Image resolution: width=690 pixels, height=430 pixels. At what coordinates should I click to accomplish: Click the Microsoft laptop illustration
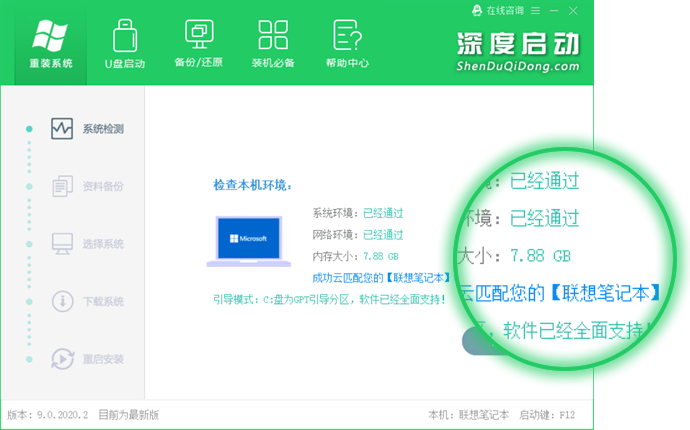point(249,241)
